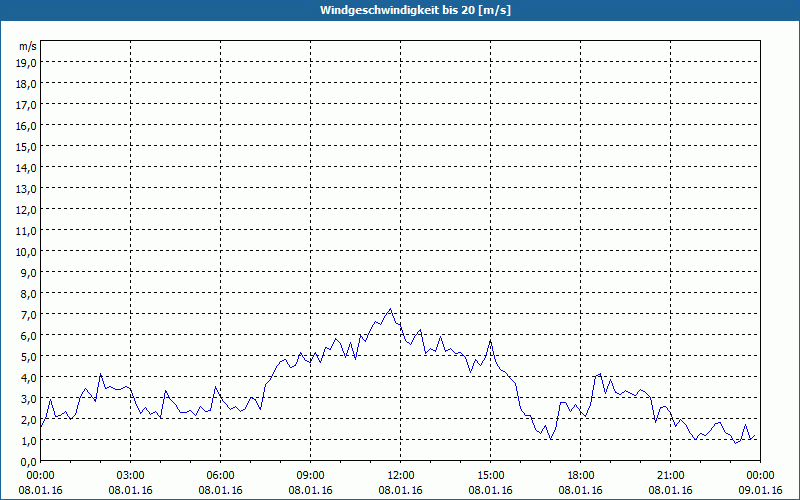Click the 14,0 y-axis label
This screenshot has height=500, width=800.
point(26,168)
